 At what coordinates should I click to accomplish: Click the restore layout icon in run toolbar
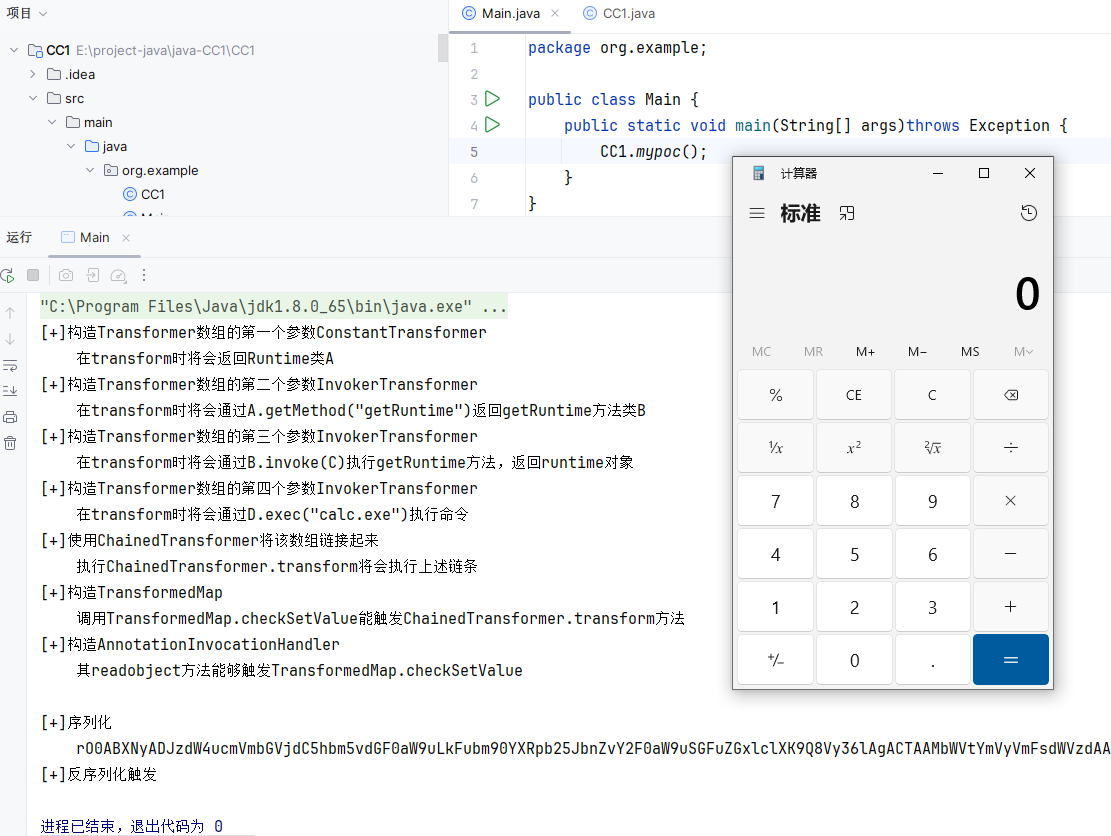[x=93, y=275]
